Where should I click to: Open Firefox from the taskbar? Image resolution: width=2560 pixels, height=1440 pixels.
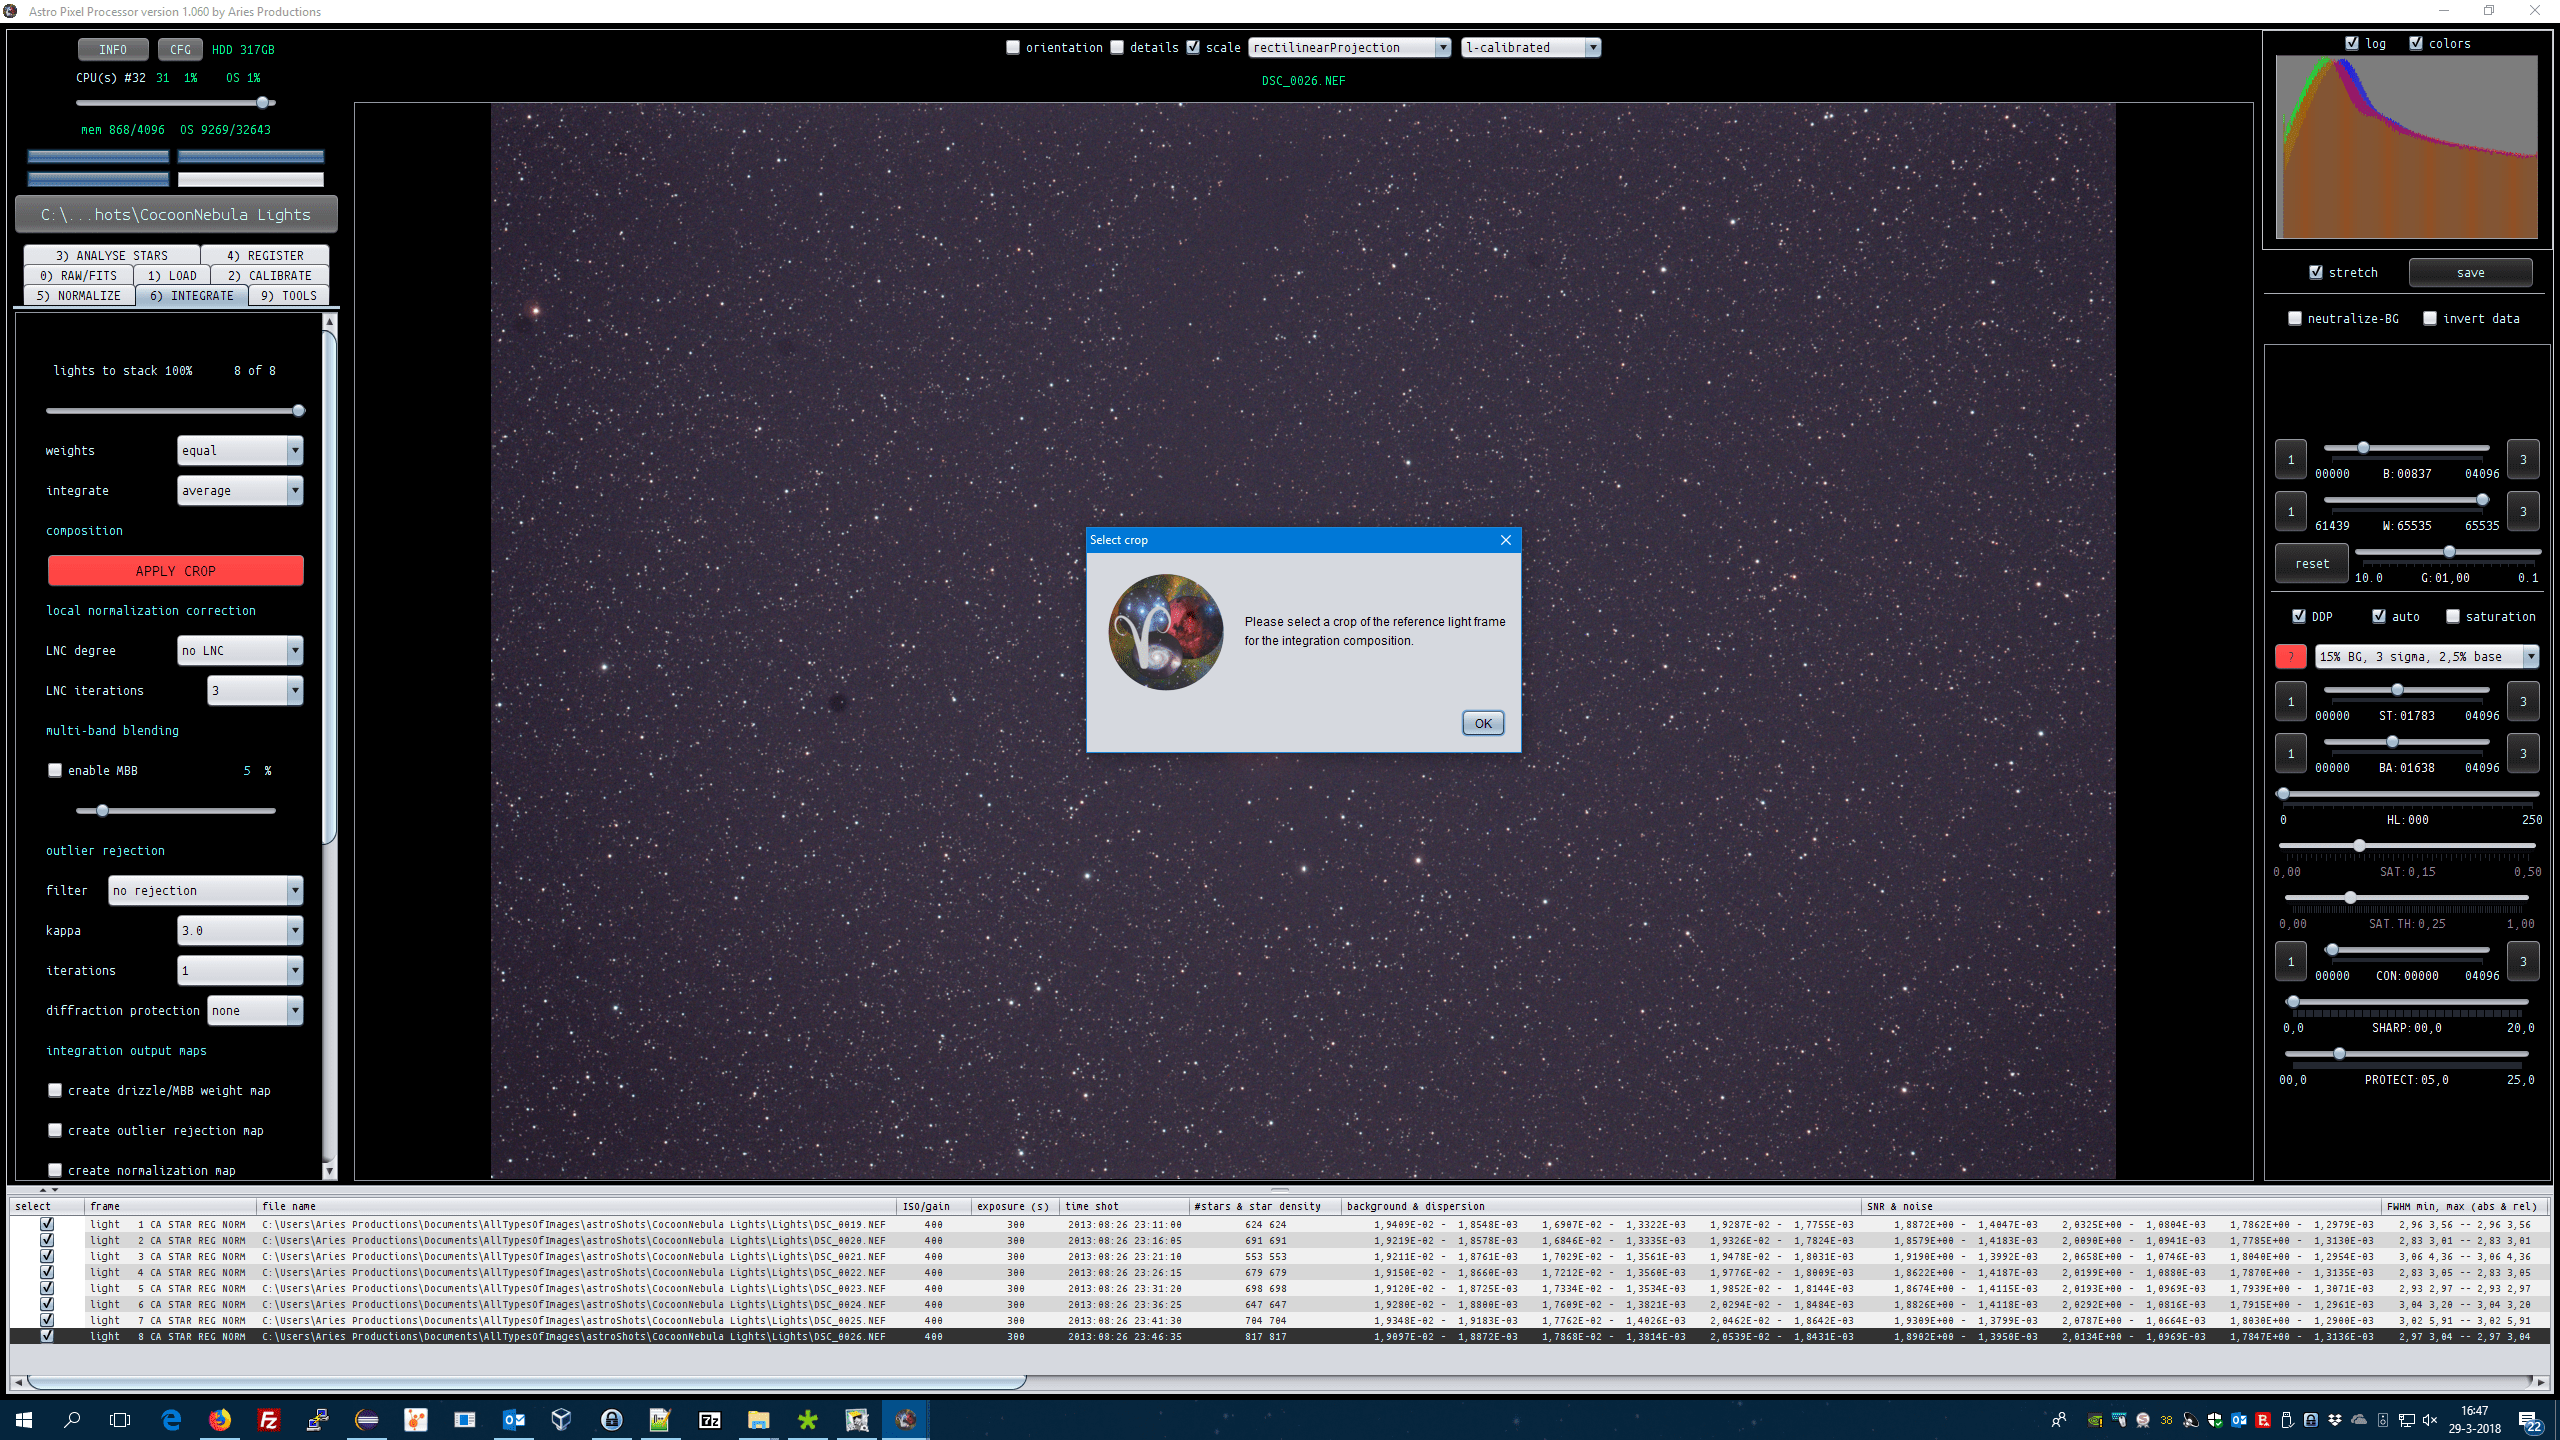(x=220, y=1420)
